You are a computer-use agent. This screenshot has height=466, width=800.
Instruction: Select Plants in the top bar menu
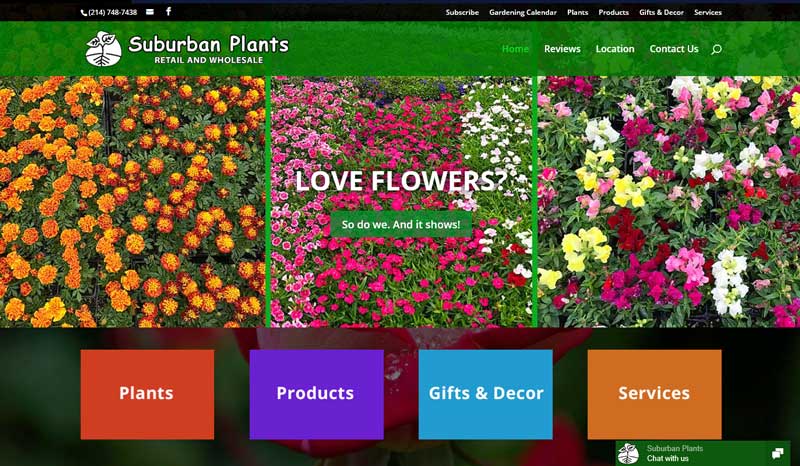click(x=578, y=12)
